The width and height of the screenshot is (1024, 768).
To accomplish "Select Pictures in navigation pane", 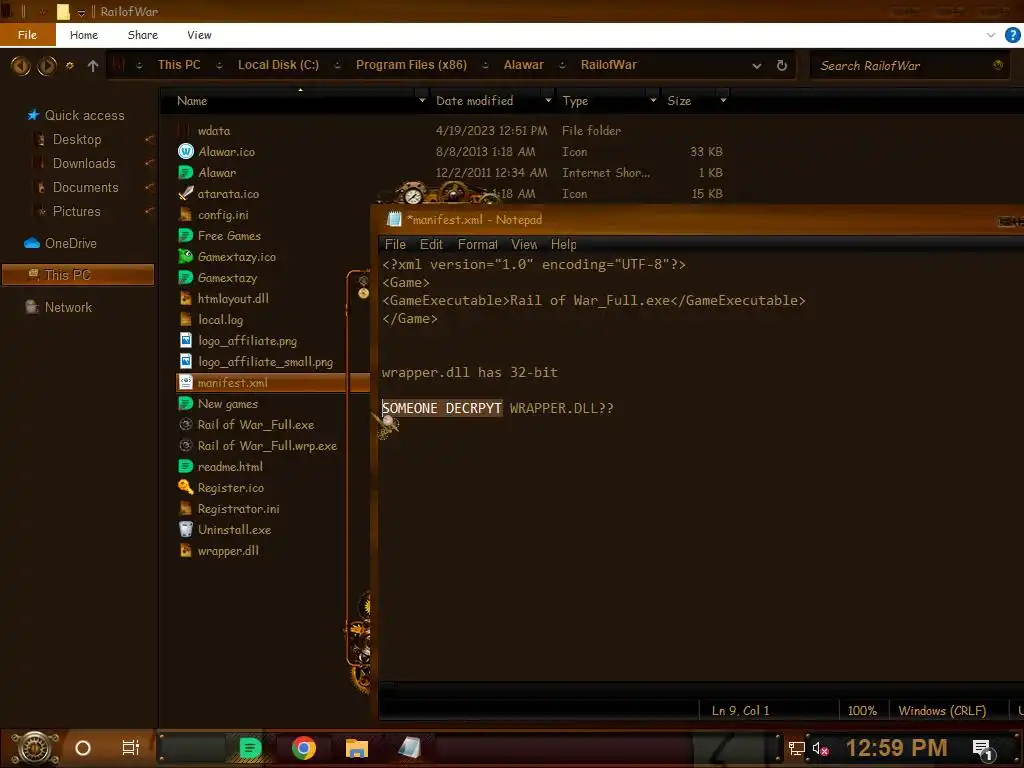I will (x=76, y=211).
